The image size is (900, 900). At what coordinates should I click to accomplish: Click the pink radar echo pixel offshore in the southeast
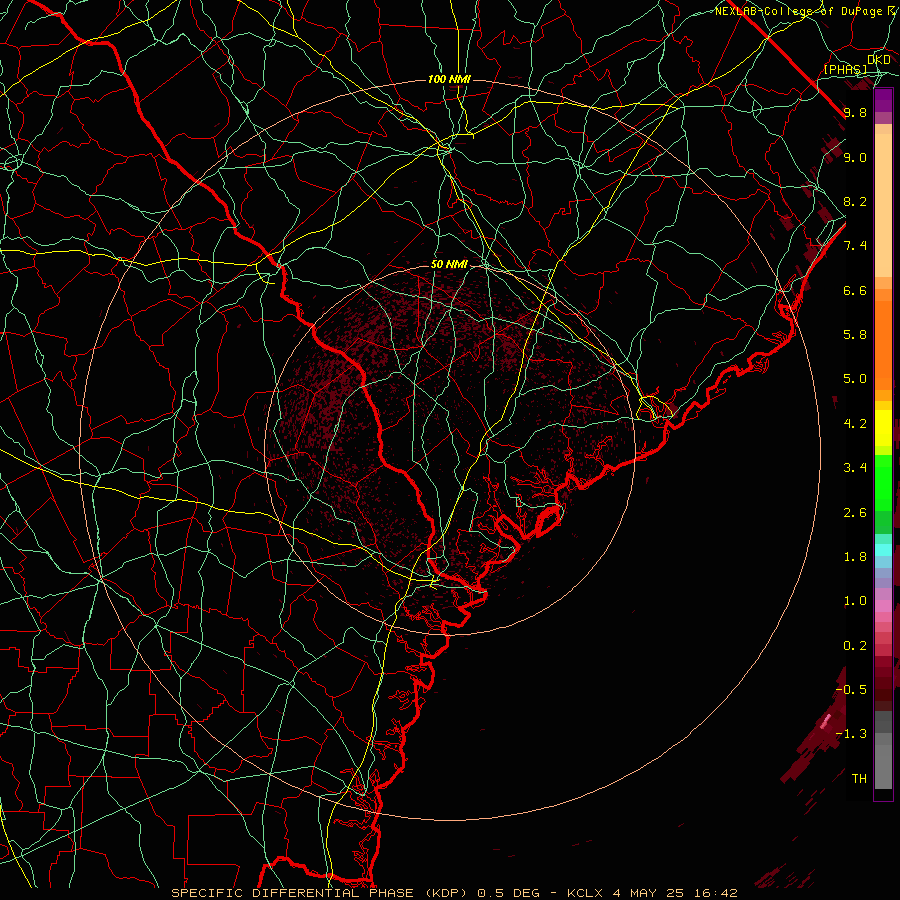tap(826, 721)
